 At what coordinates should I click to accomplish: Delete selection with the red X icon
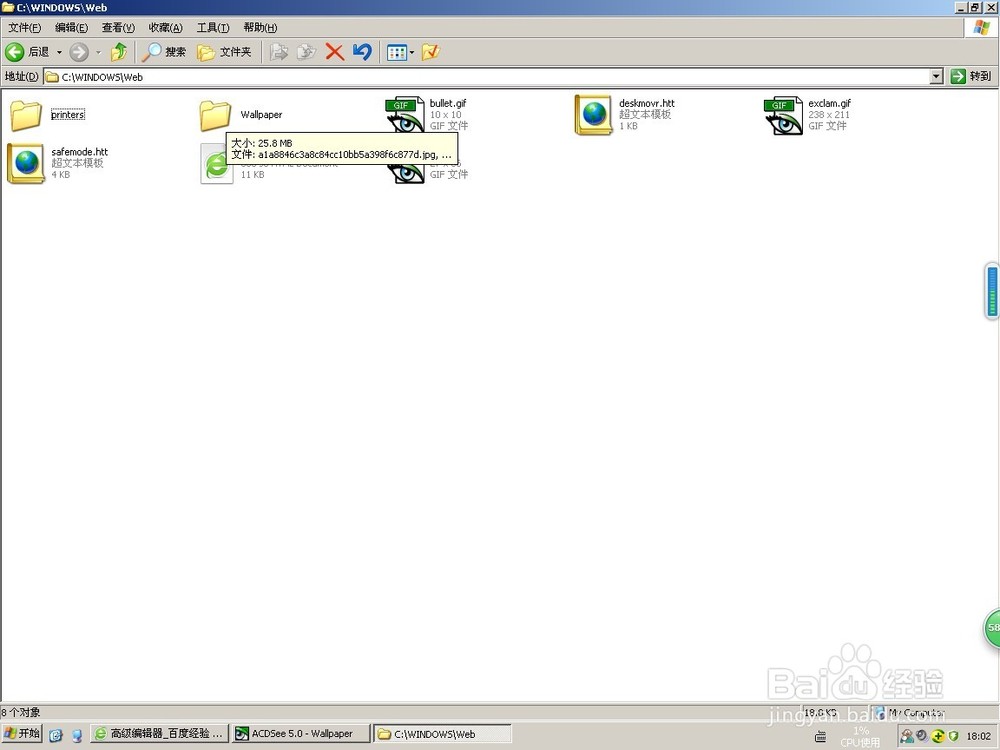pos(335,52)
